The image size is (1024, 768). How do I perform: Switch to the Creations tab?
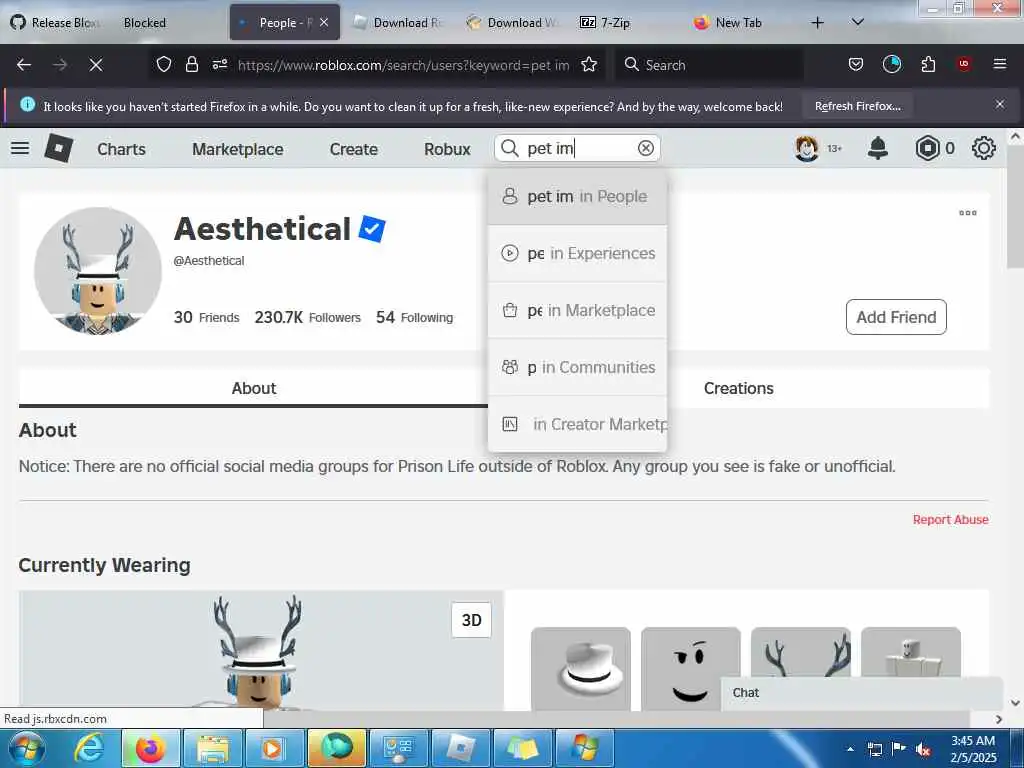click(739, 388)
